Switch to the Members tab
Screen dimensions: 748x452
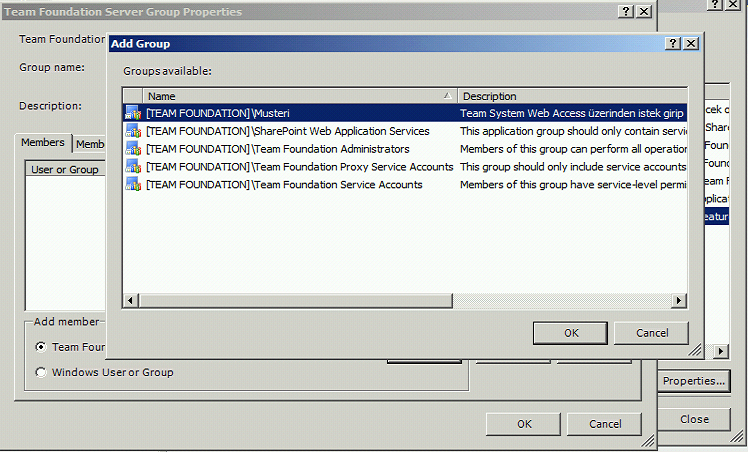(x=43, y=143)
